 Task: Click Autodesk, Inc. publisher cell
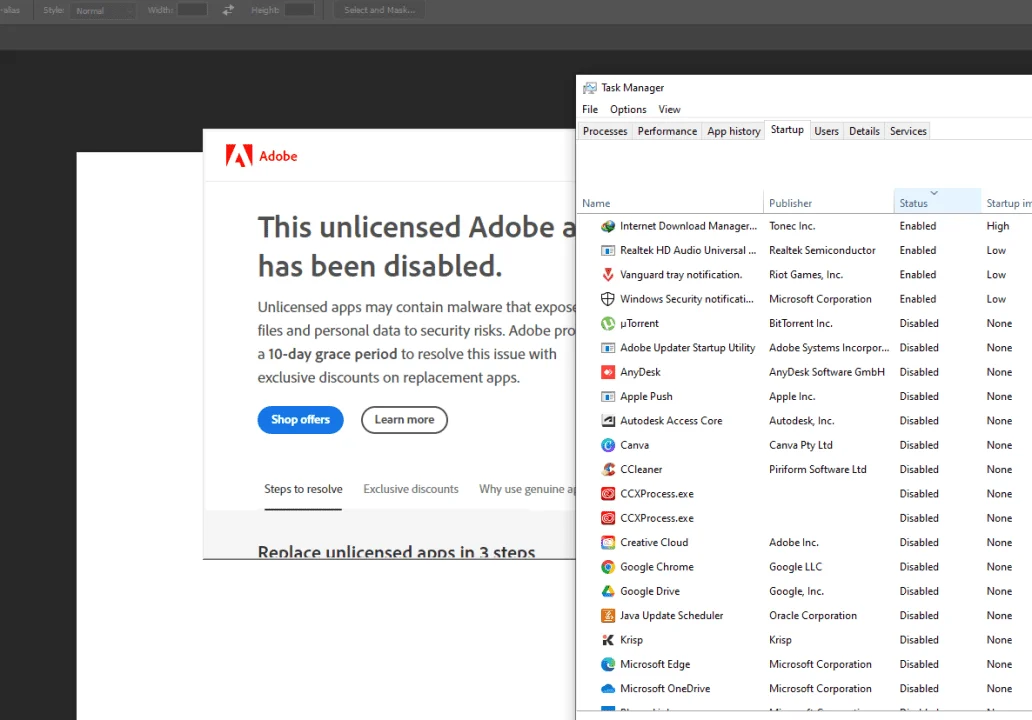click(x=801, y=421)
